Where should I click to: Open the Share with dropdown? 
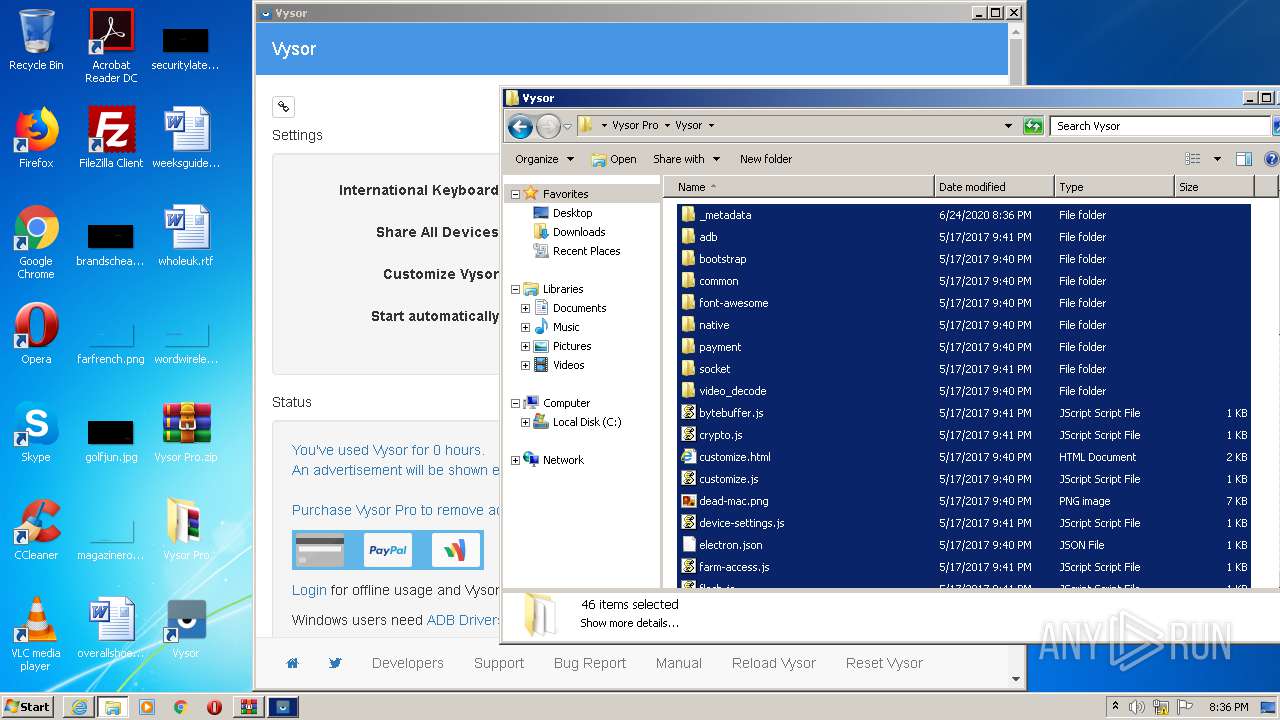click(686, 159)
